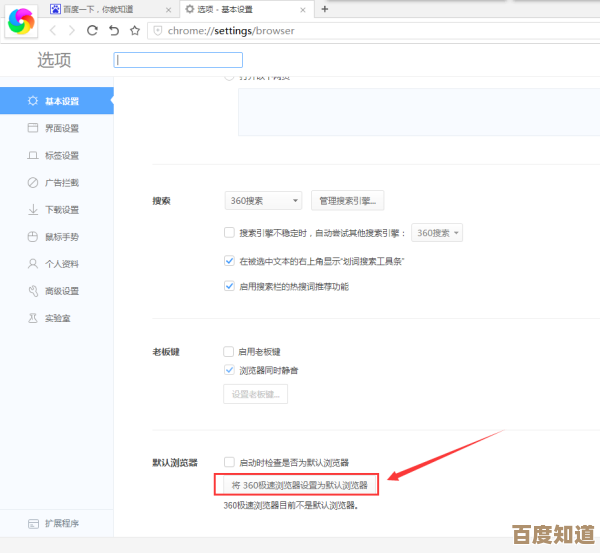
Task: Open 下载设置 in the sidebar
Action: pos(57,210)
